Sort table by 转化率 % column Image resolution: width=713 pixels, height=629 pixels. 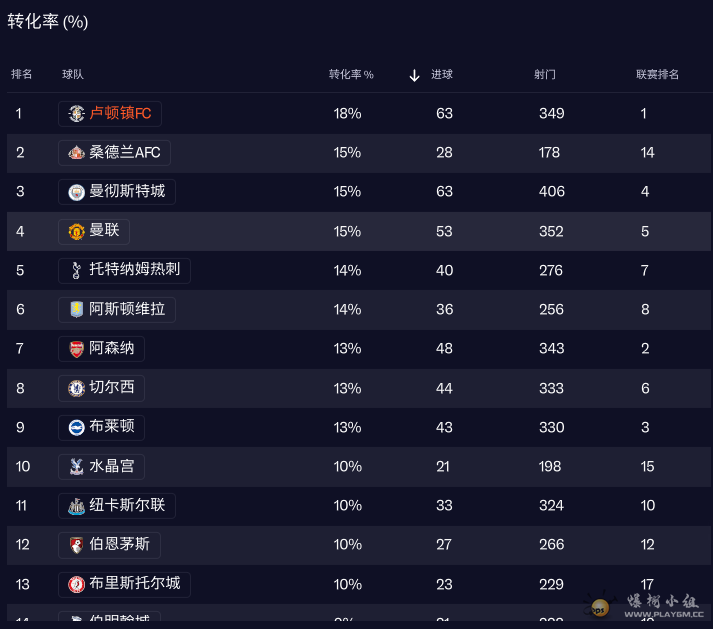pyautogui.click(x=351, y=75)
